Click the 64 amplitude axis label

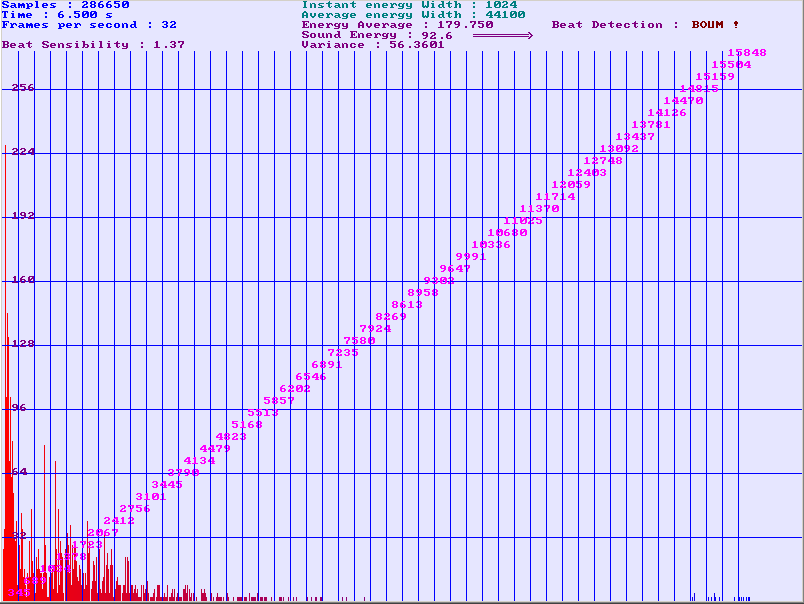click(19, 472)
